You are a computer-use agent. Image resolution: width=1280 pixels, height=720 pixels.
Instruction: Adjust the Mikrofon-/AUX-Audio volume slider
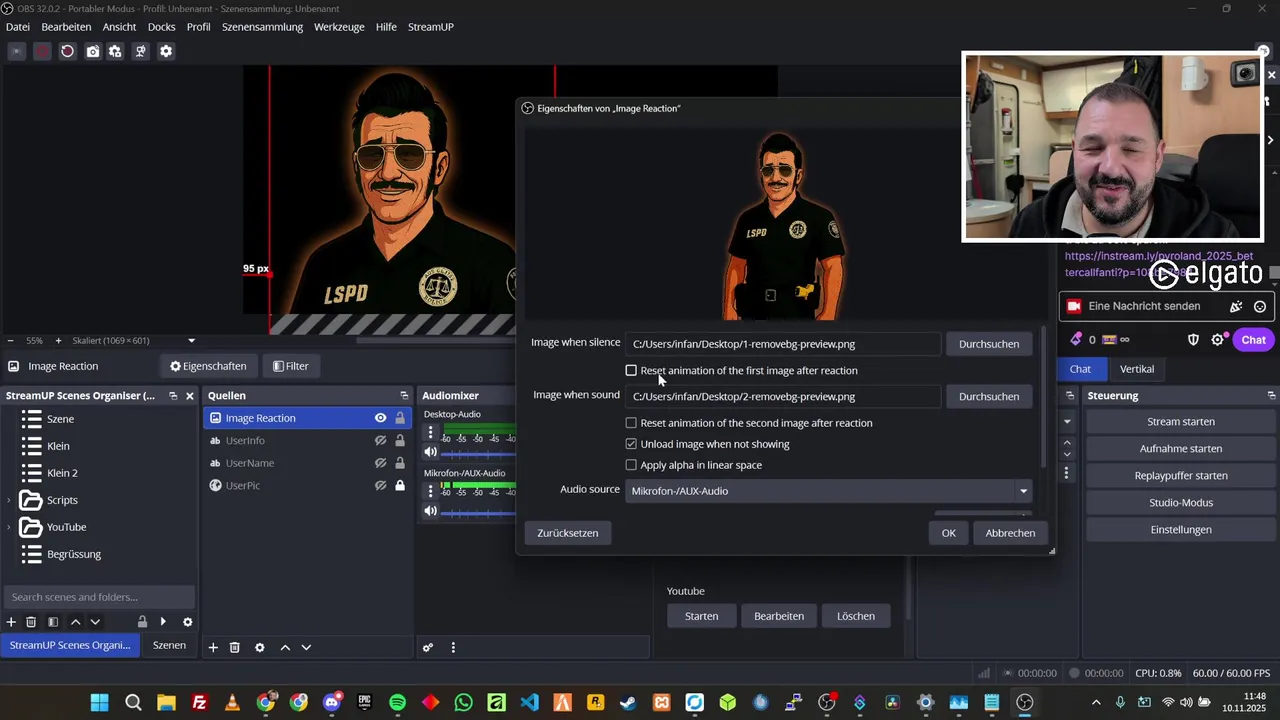pyautogui.click(x=480, y=512)
